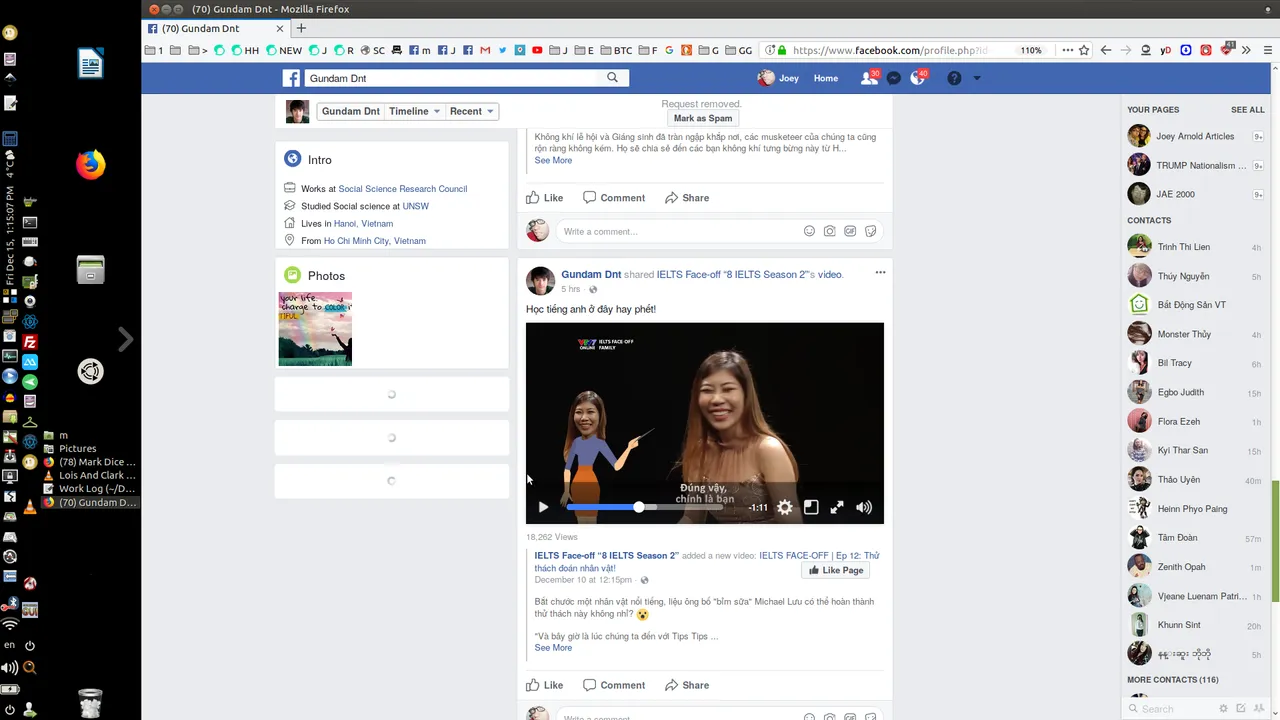Open Joey Arnold Articles page
Image resolution: width=1280 pixels, height=720 pixels.
[1195, 136]
